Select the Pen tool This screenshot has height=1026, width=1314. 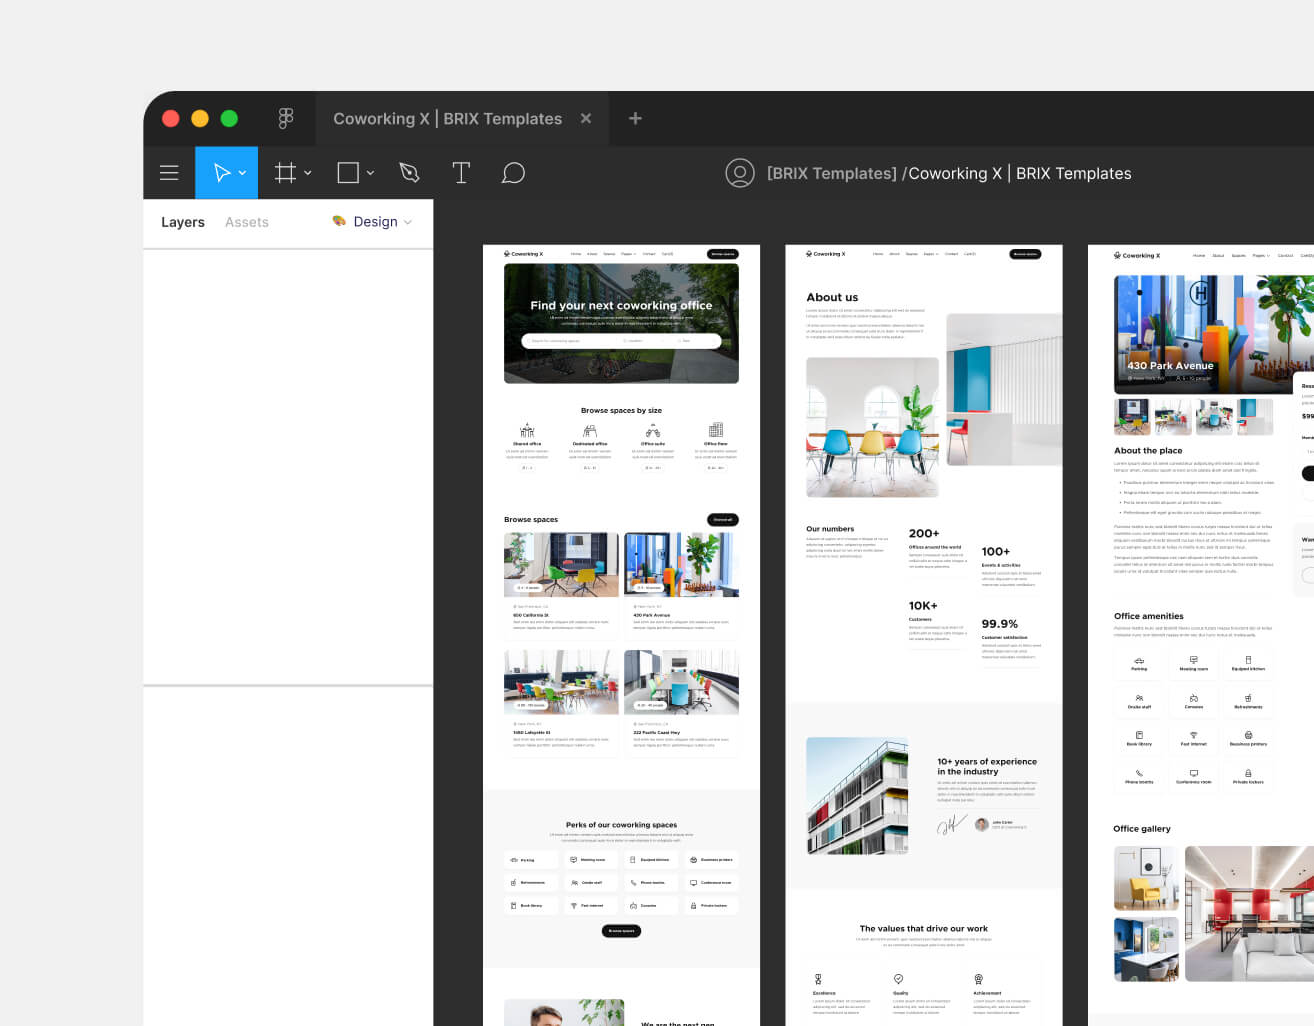pyautogui.click(x=409, y=172)
